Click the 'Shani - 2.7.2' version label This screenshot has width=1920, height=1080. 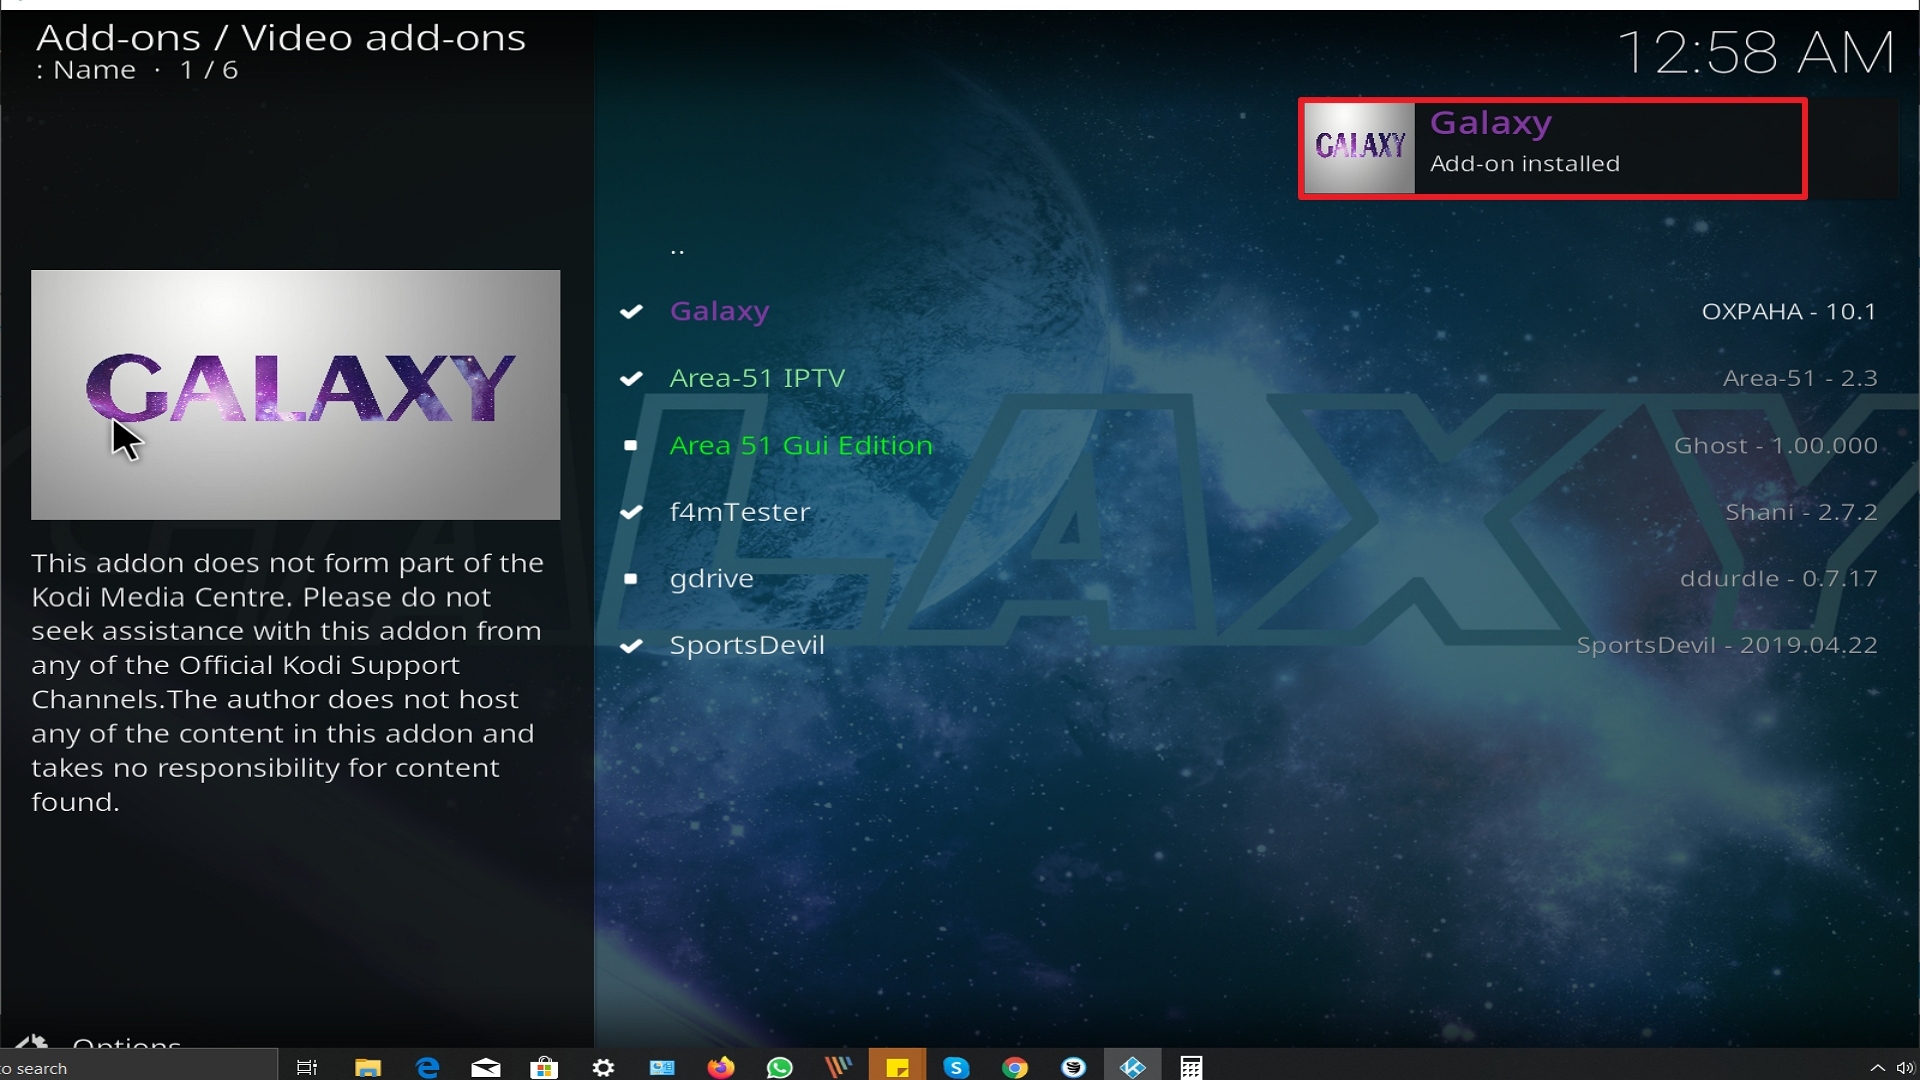click(1801, 513)
